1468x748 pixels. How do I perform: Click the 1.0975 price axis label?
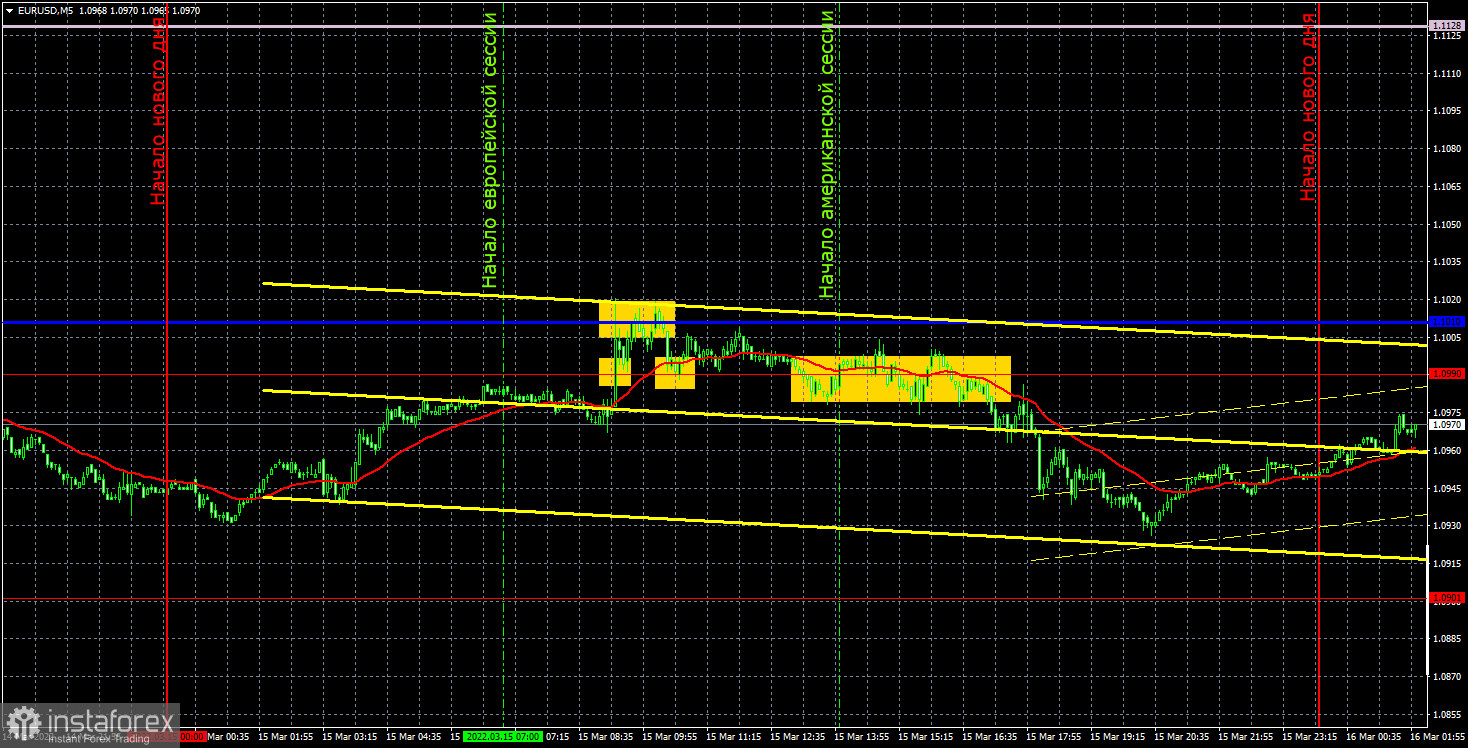[1447, 413]
